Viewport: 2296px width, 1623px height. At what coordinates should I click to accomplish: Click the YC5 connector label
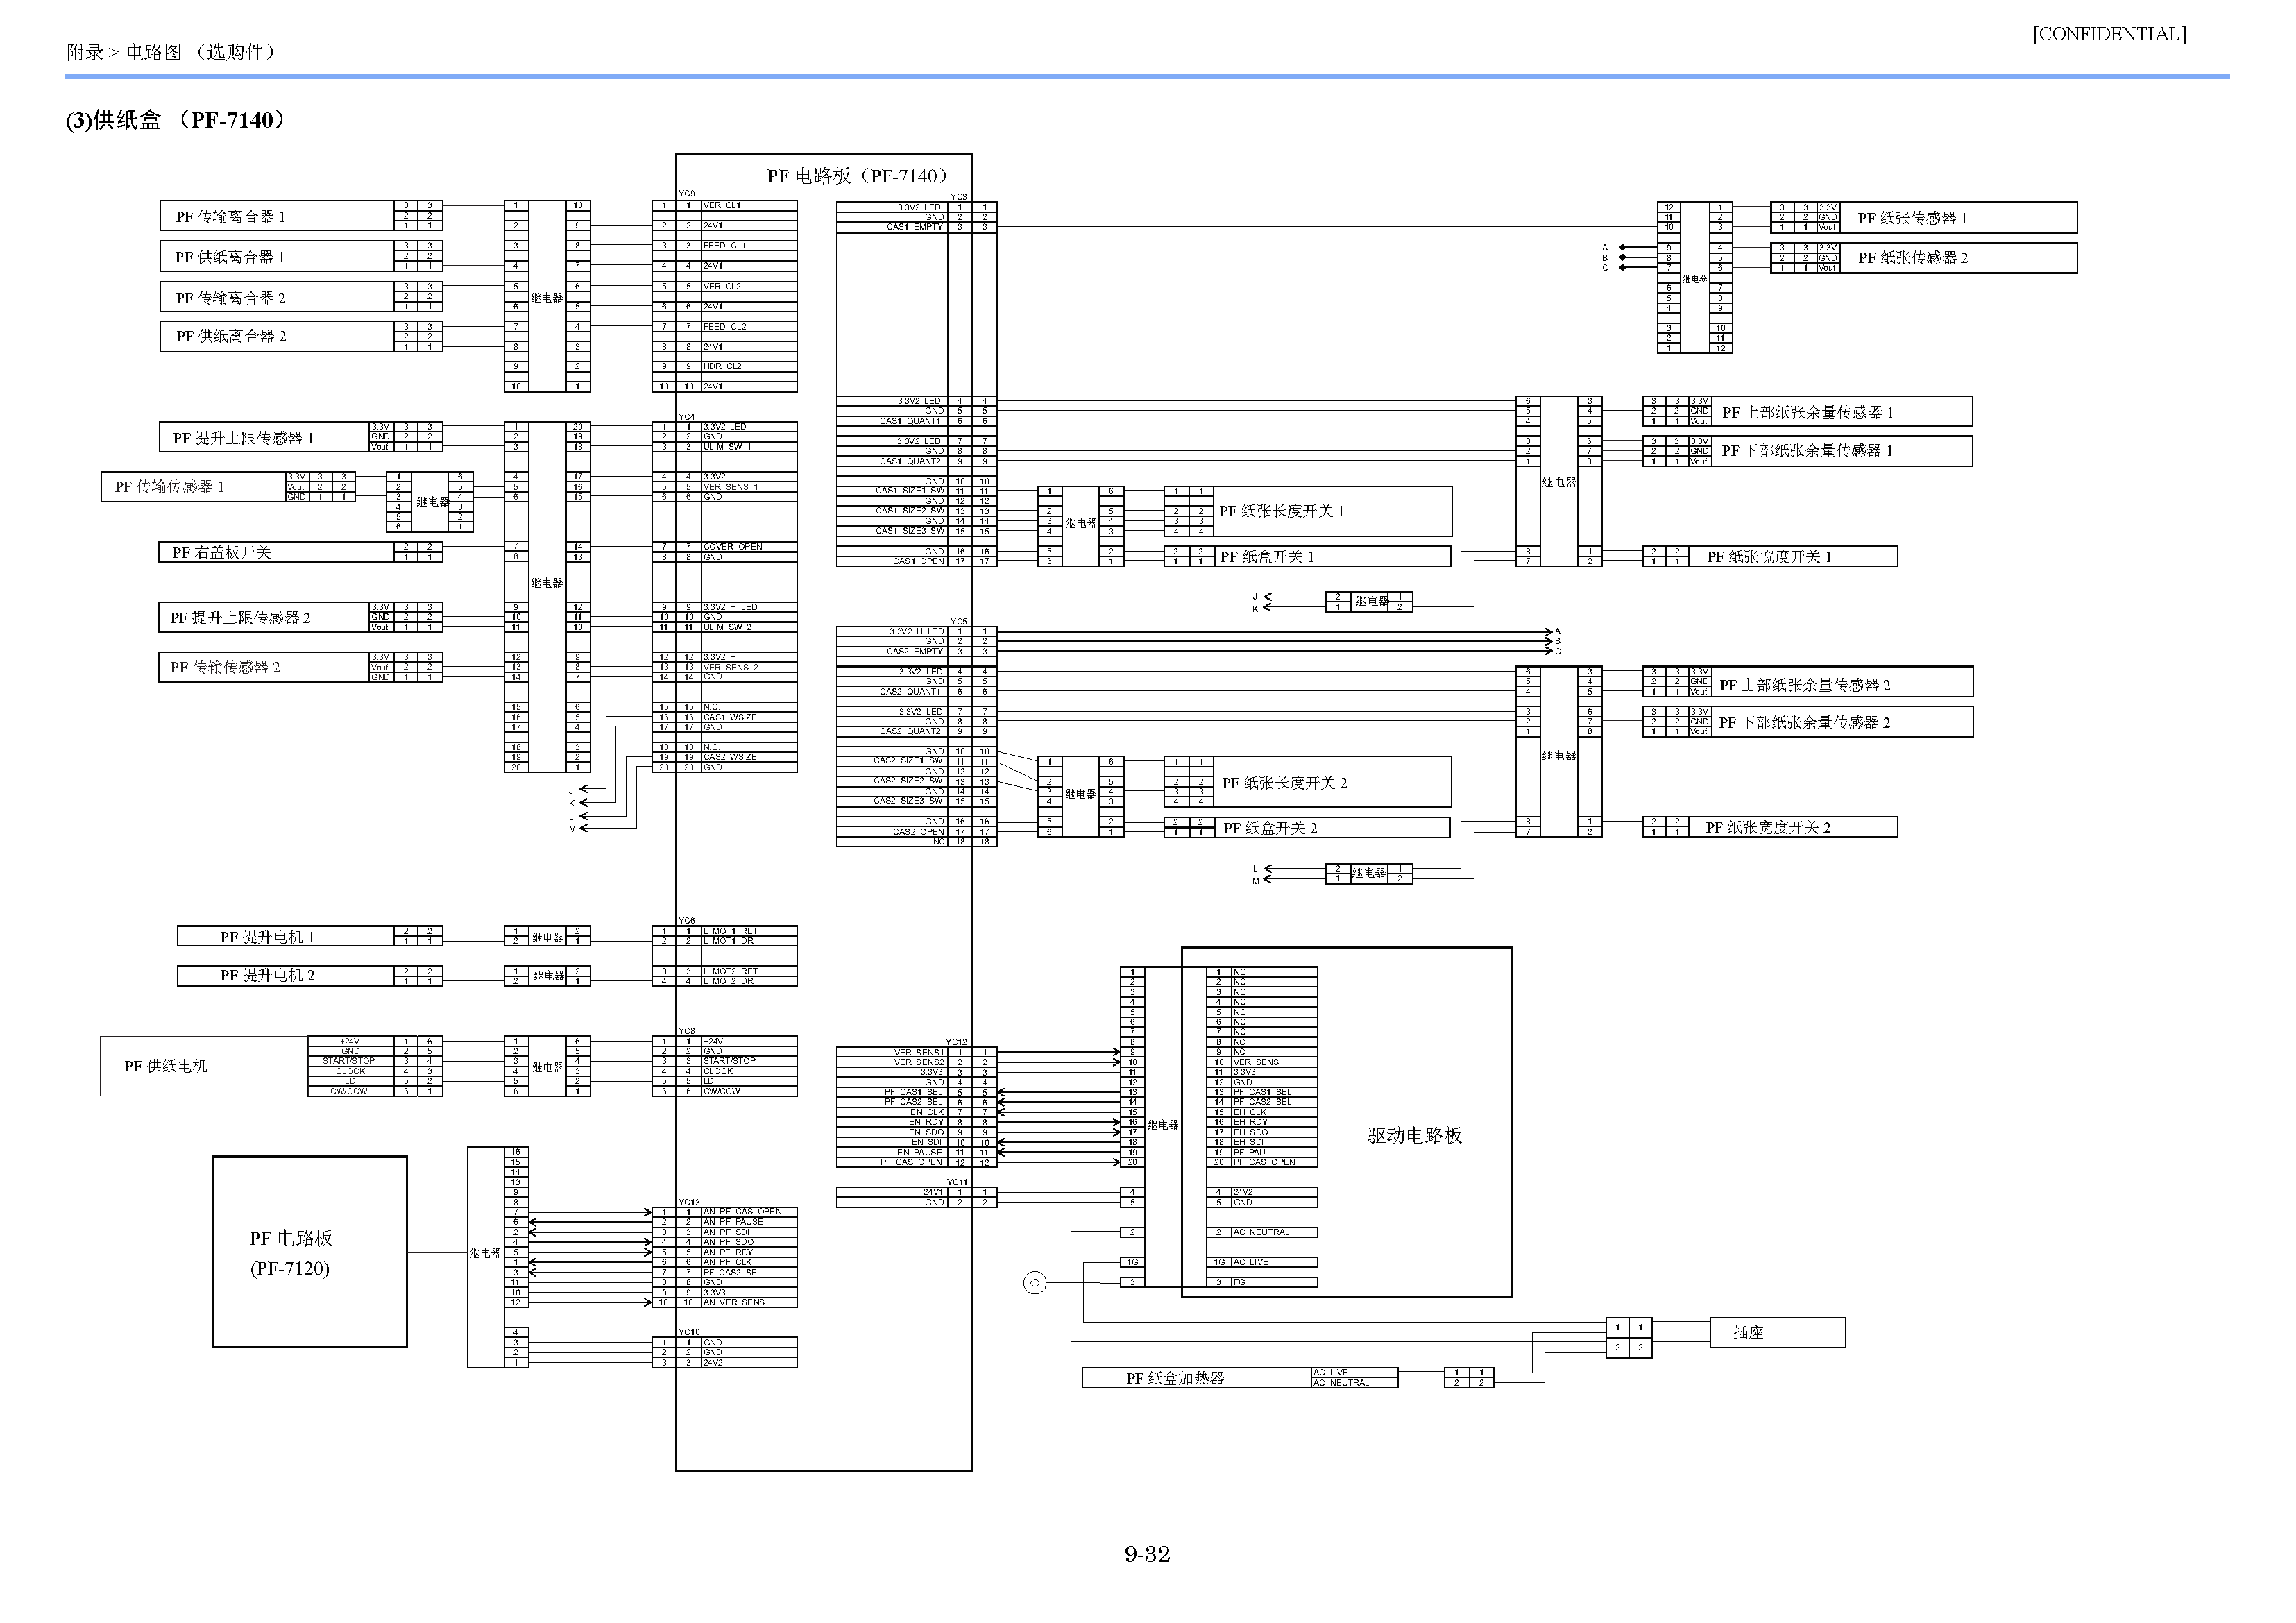959,622
